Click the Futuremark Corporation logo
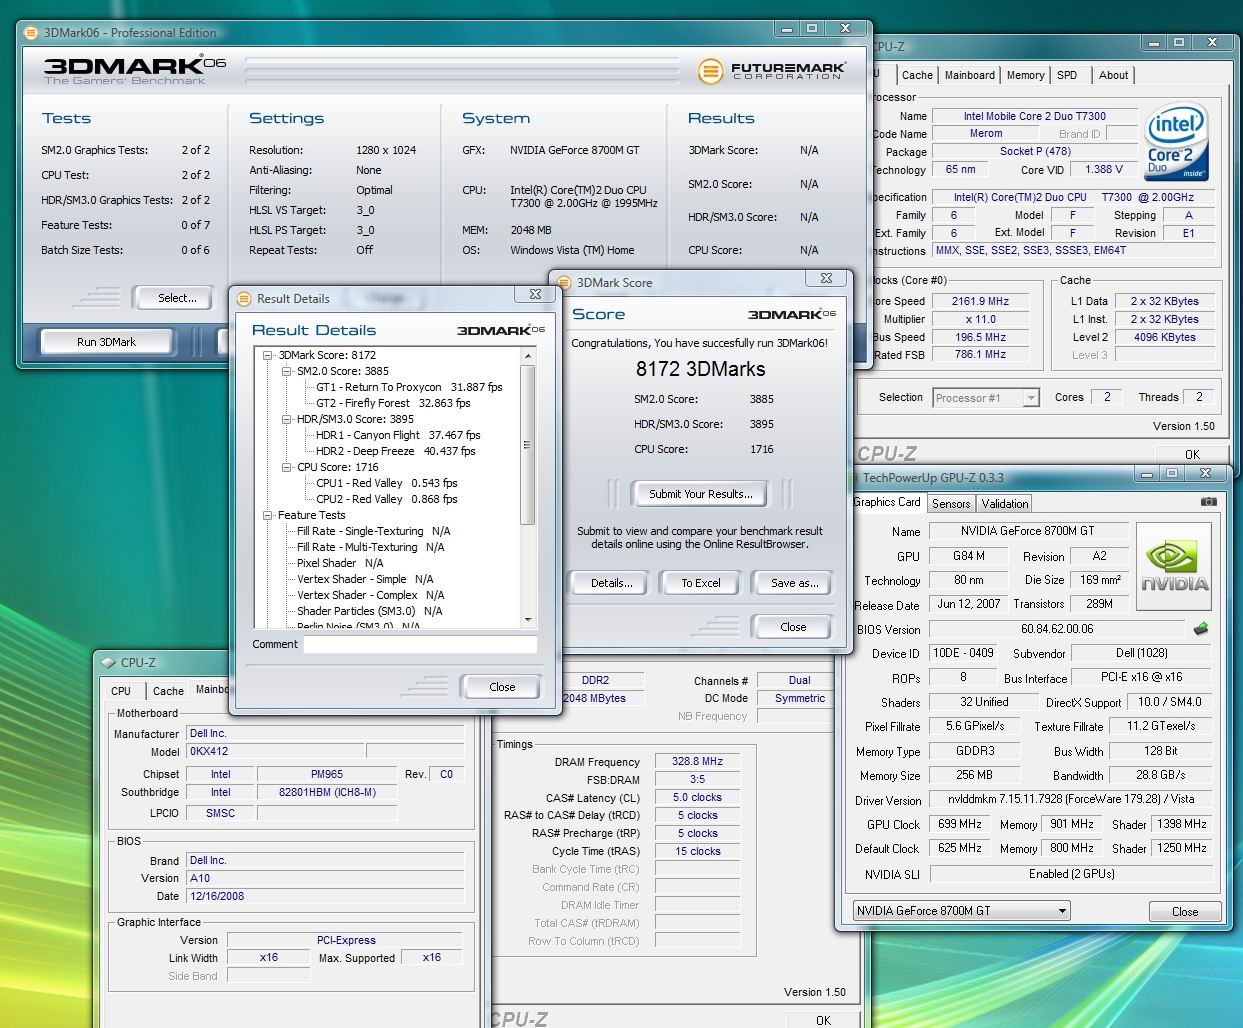Screen dimensions: 1243x1028 [772, 71]
